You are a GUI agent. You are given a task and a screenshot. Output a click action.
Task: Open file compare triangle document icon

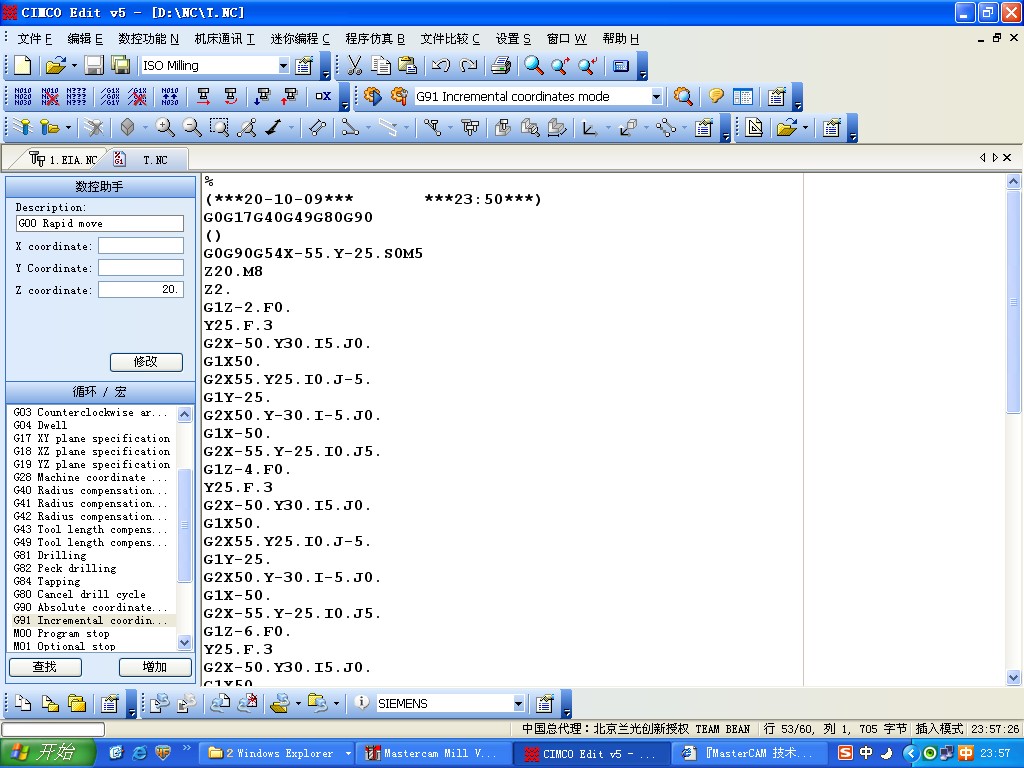[x=754, y=127]
